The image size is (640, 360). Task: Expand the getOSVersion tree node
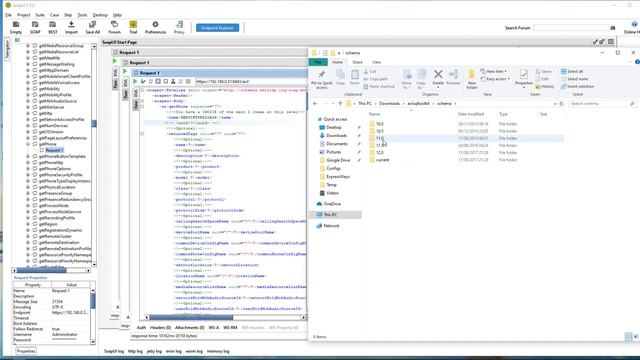pyautogui.click(x=28, y=132)
